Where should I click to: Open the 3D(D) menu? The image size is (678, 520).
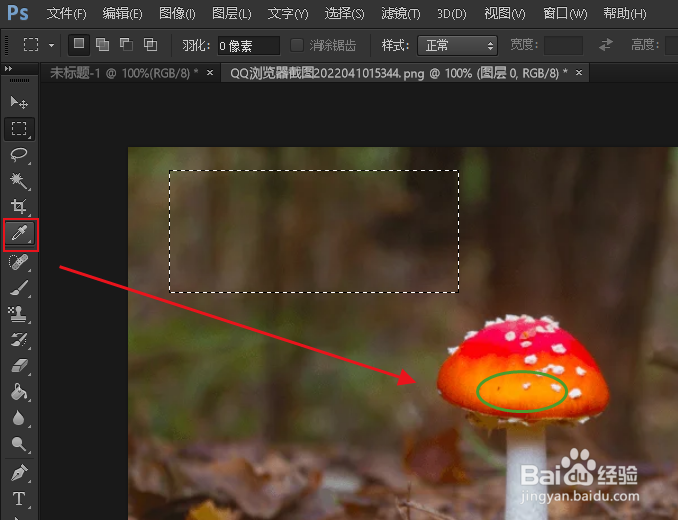[x=451, y=14]
